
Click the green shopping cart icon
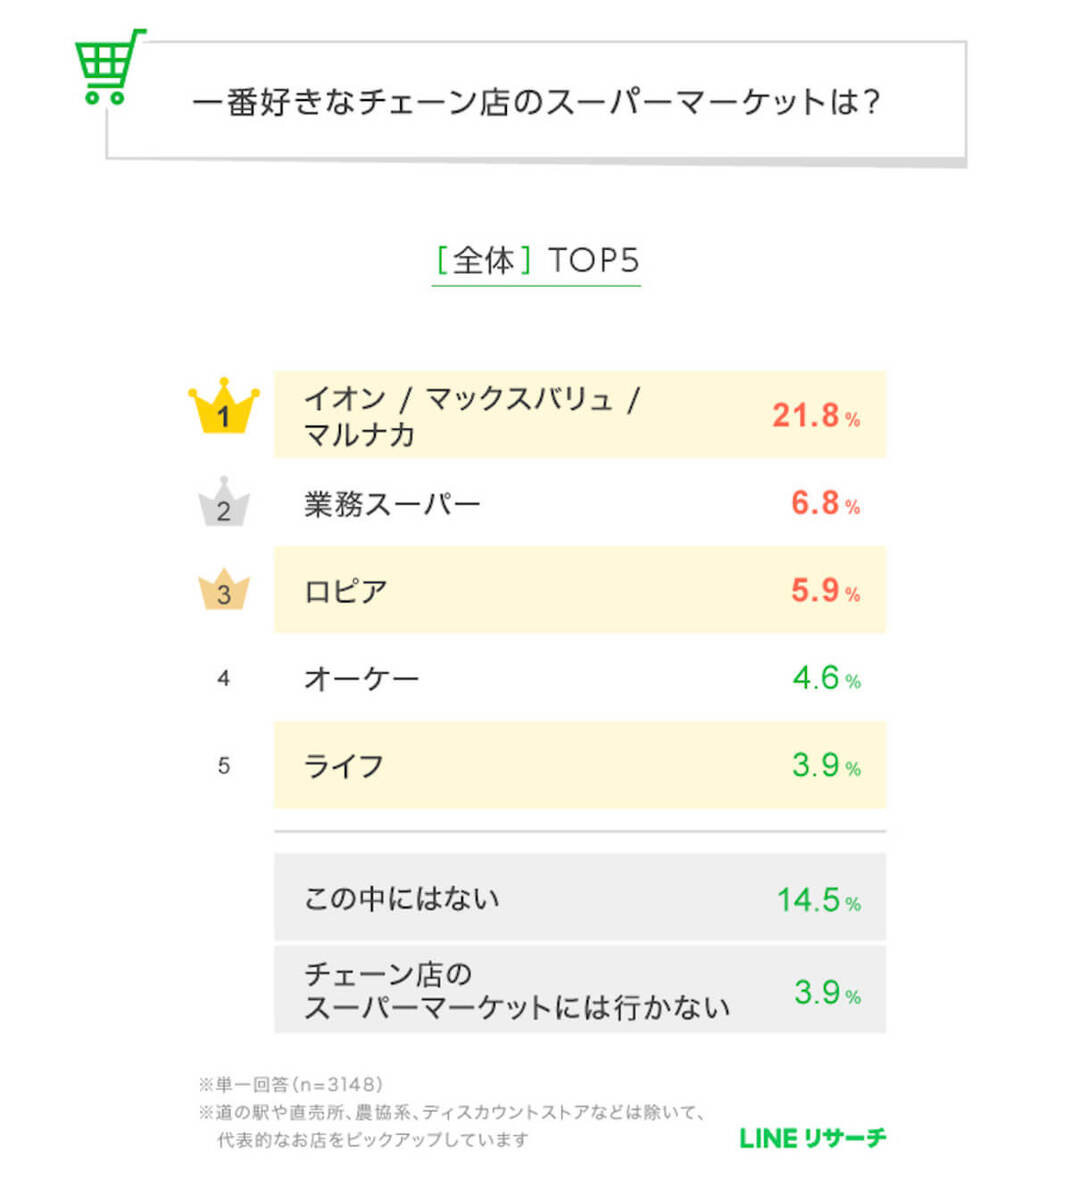point(108,67)
